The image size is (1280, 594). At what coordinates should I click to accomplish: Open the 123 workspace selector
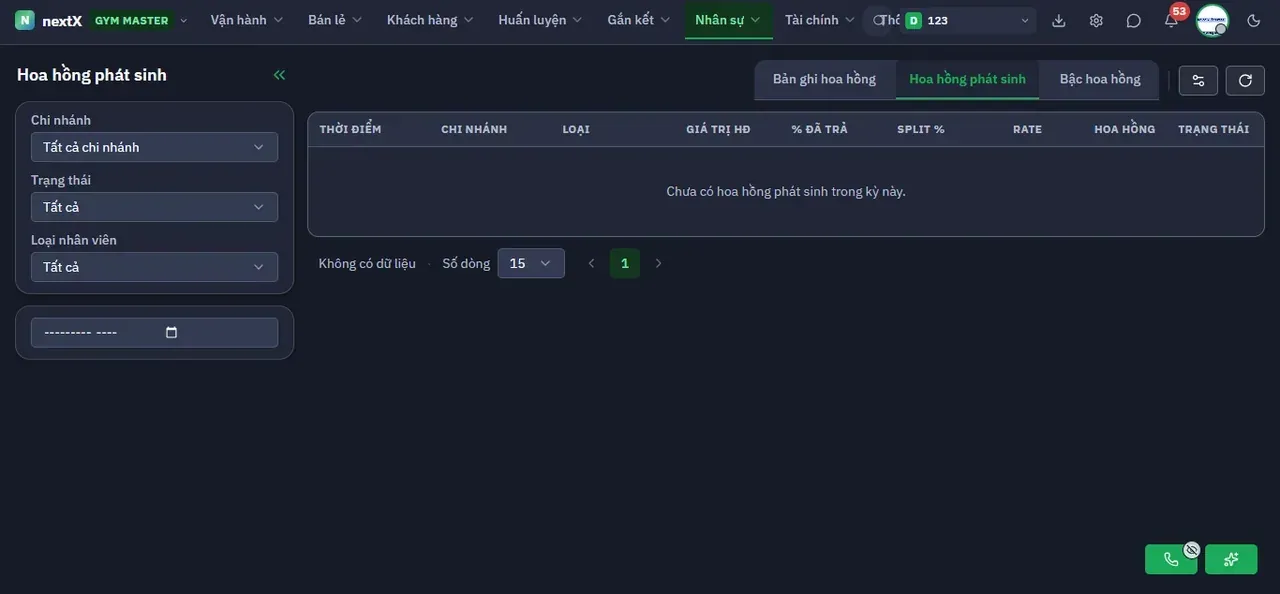967,20
